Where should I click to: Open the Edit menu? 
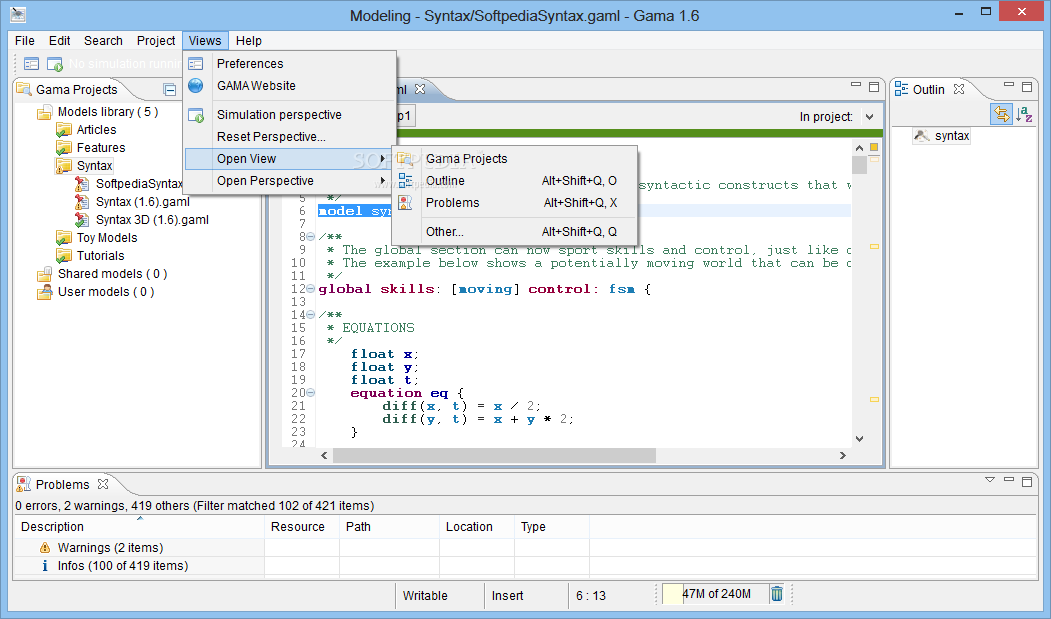60,41
